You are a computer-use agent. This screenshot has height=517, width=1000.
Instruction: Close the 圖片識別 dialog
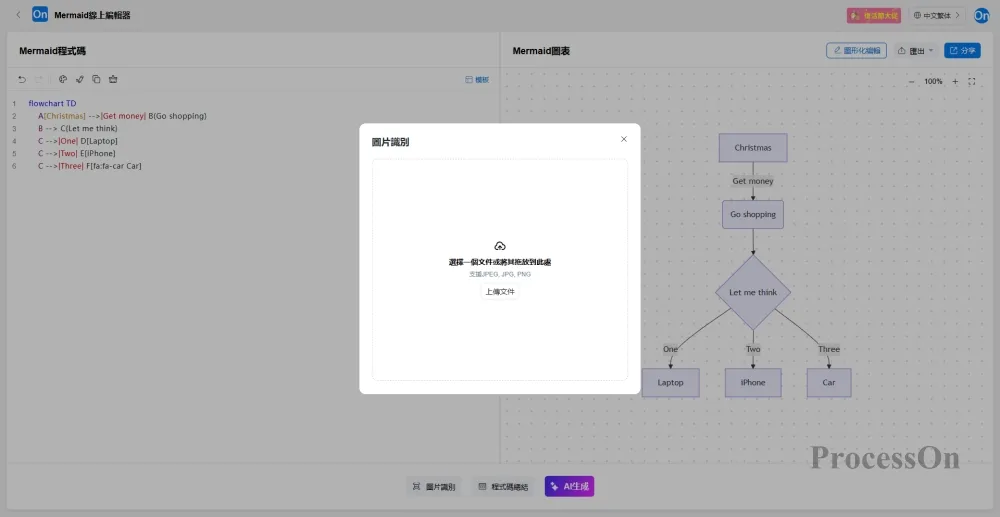coord(624,139)
